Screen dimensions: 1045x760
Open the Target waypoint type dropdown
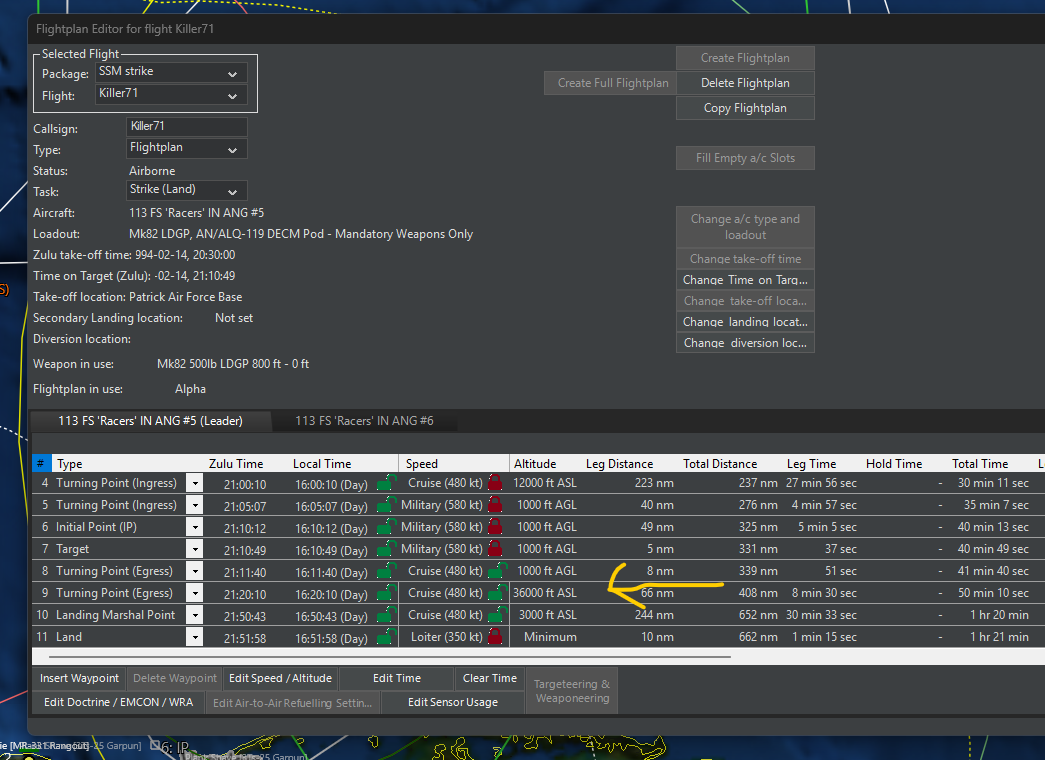pyautogui.click(x=195, y=549)
